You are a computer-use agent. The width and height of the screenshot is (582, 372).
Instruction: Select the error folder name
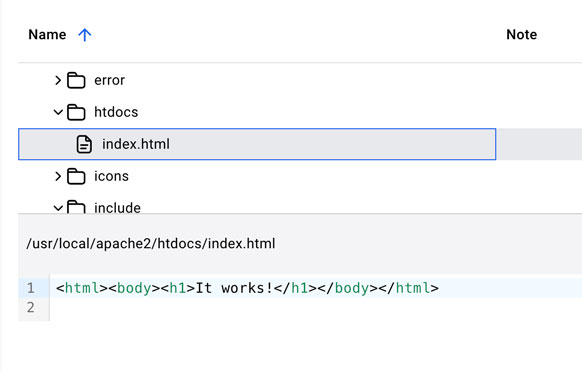click(x=109, y=80)
